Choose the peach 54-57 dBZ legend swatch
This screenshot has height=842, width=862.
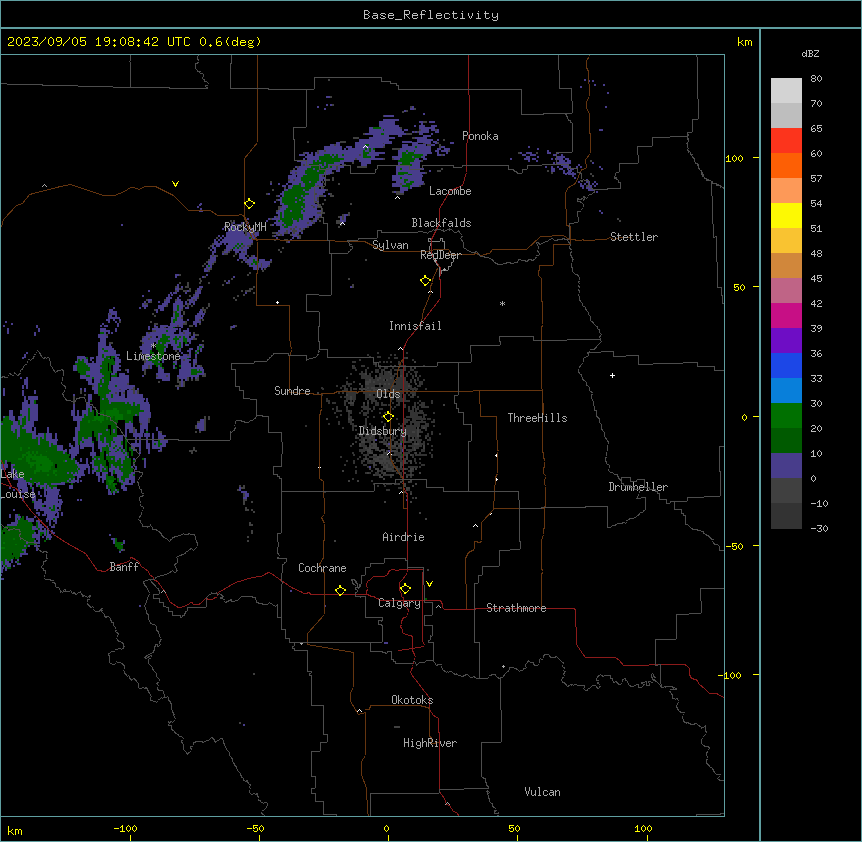click(x=786, y=190)
